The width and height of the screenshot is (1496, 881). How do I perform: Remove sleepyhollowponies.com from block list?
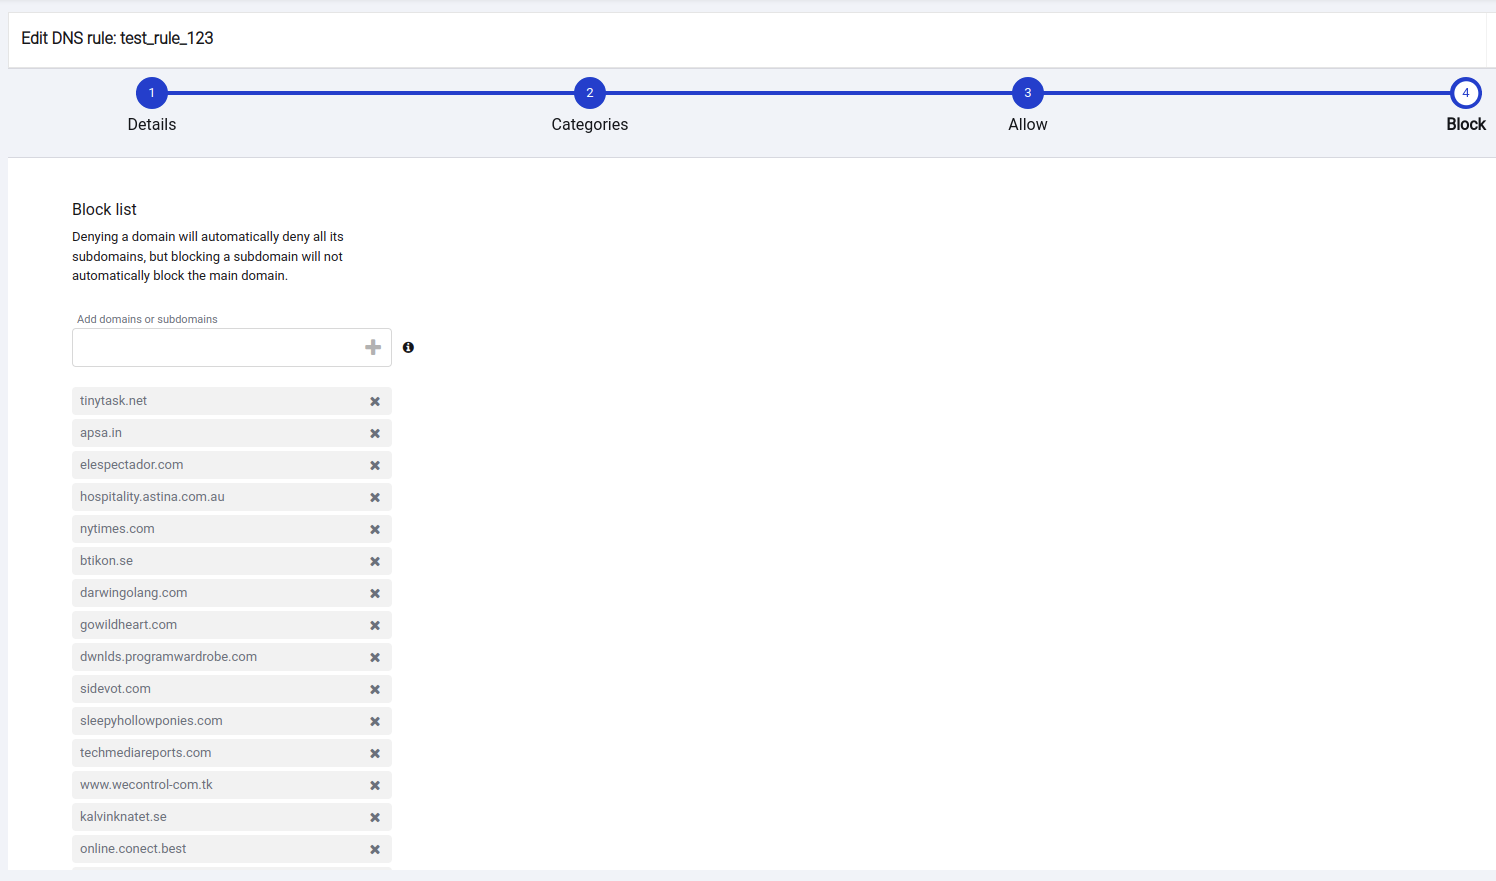(375, 721)
